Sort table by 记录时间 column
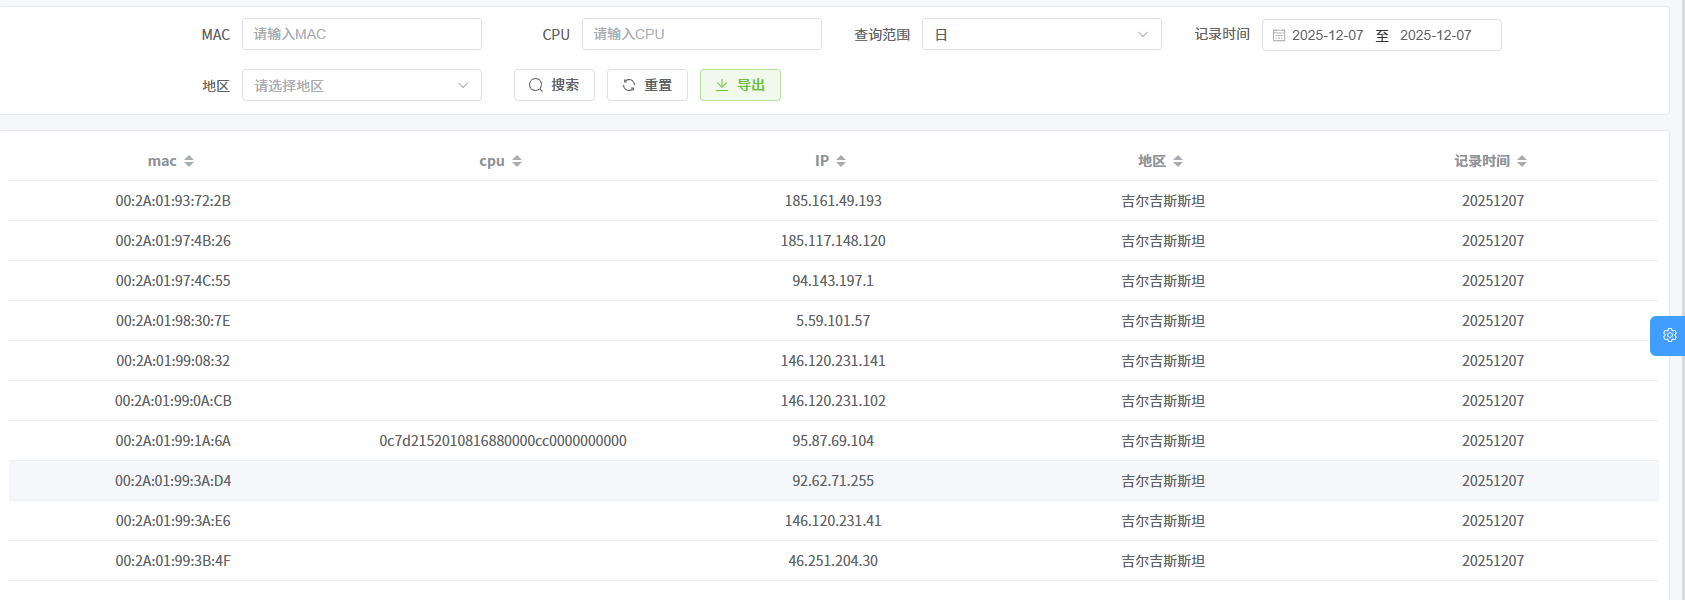The height and width of the screenshot is (600, 1685). click(1521, 161)
